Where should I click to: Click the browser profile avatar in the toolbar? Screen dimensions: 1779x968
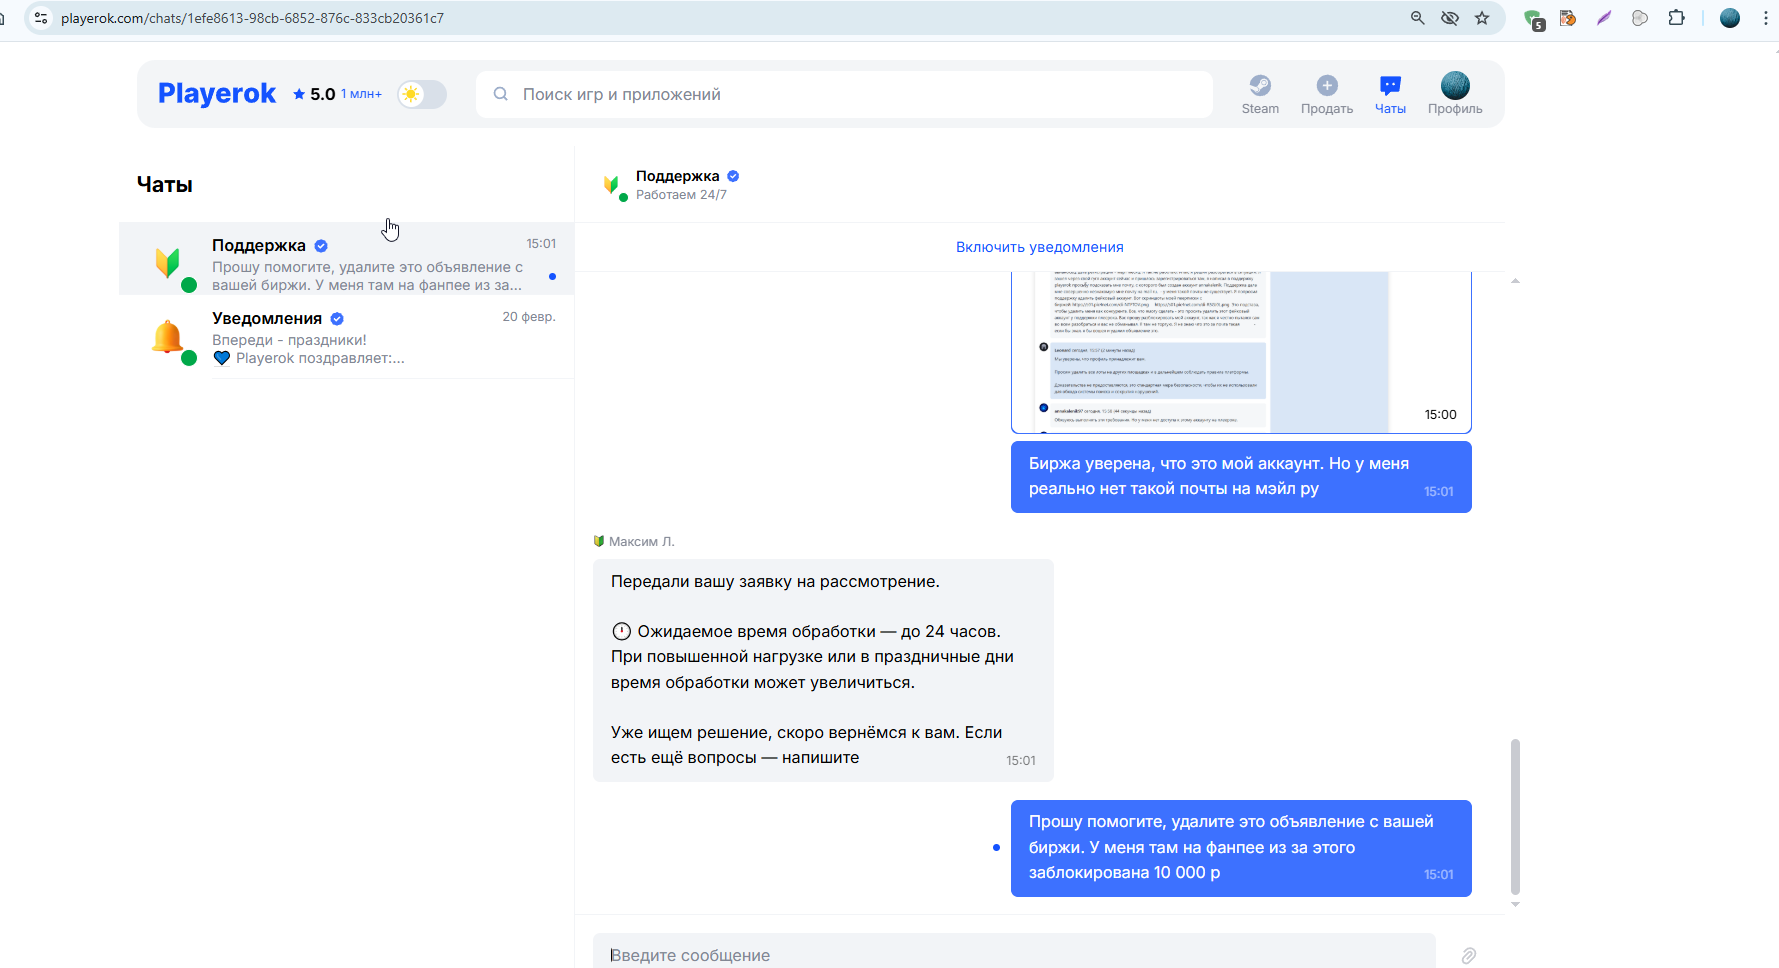[1730, 18]
